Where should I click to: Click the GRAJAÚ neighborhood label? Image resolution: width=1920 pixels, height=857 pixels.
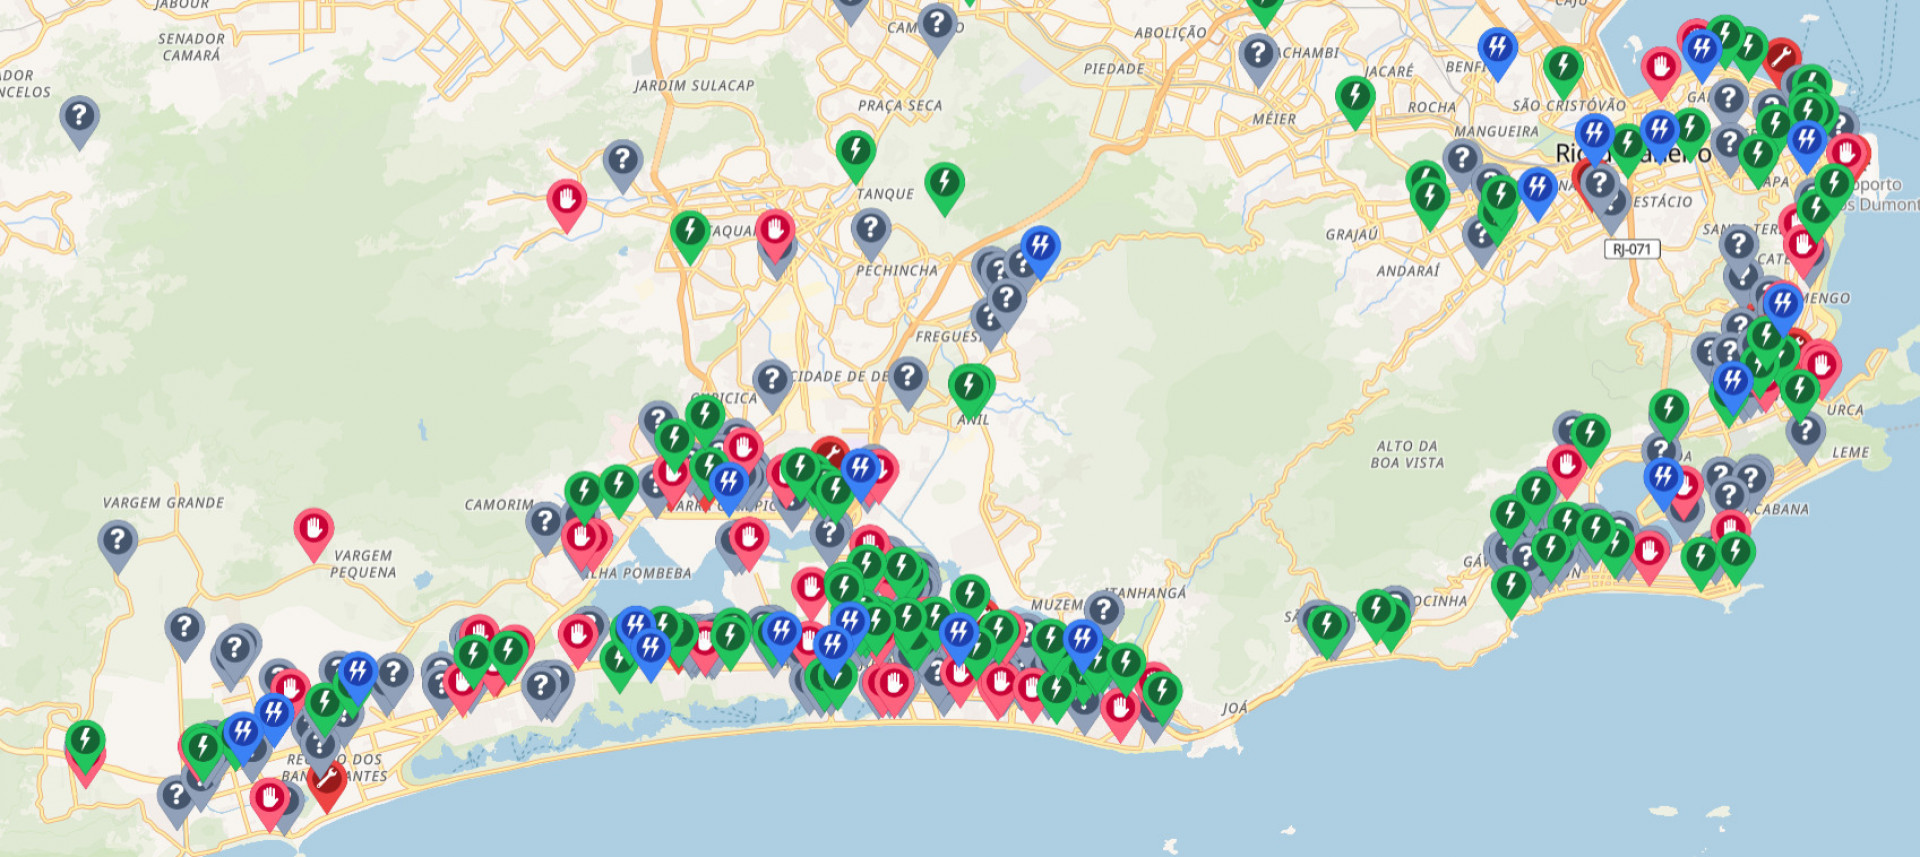[x=1352, y=234]
